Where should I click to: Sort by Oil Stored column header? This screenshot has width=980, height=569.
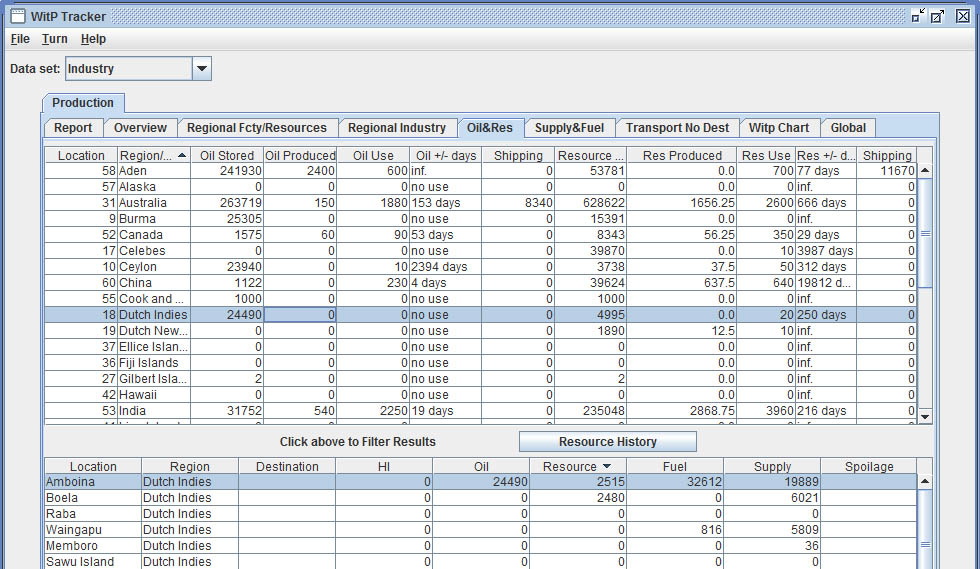(x=227, y=156)
